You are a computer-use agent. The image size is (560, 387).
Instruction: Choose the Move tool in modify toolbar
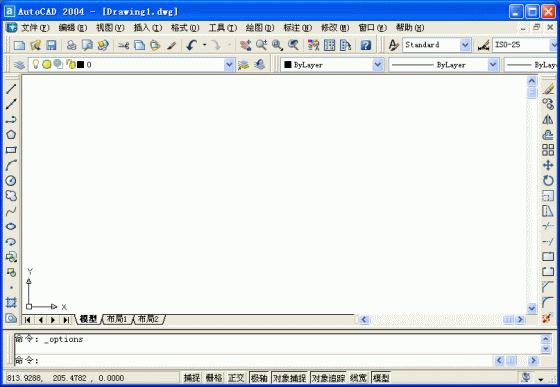[548, 165]
